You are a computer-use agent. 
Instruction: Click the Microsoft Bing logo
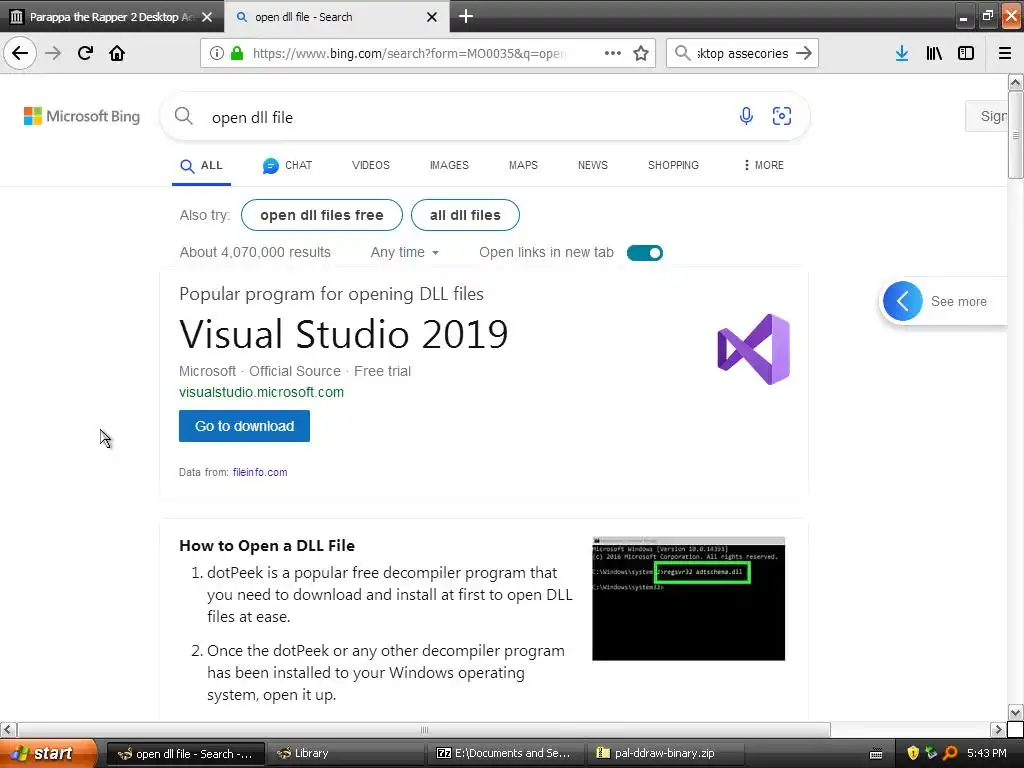pyautogui.click(x=82, y=116)
